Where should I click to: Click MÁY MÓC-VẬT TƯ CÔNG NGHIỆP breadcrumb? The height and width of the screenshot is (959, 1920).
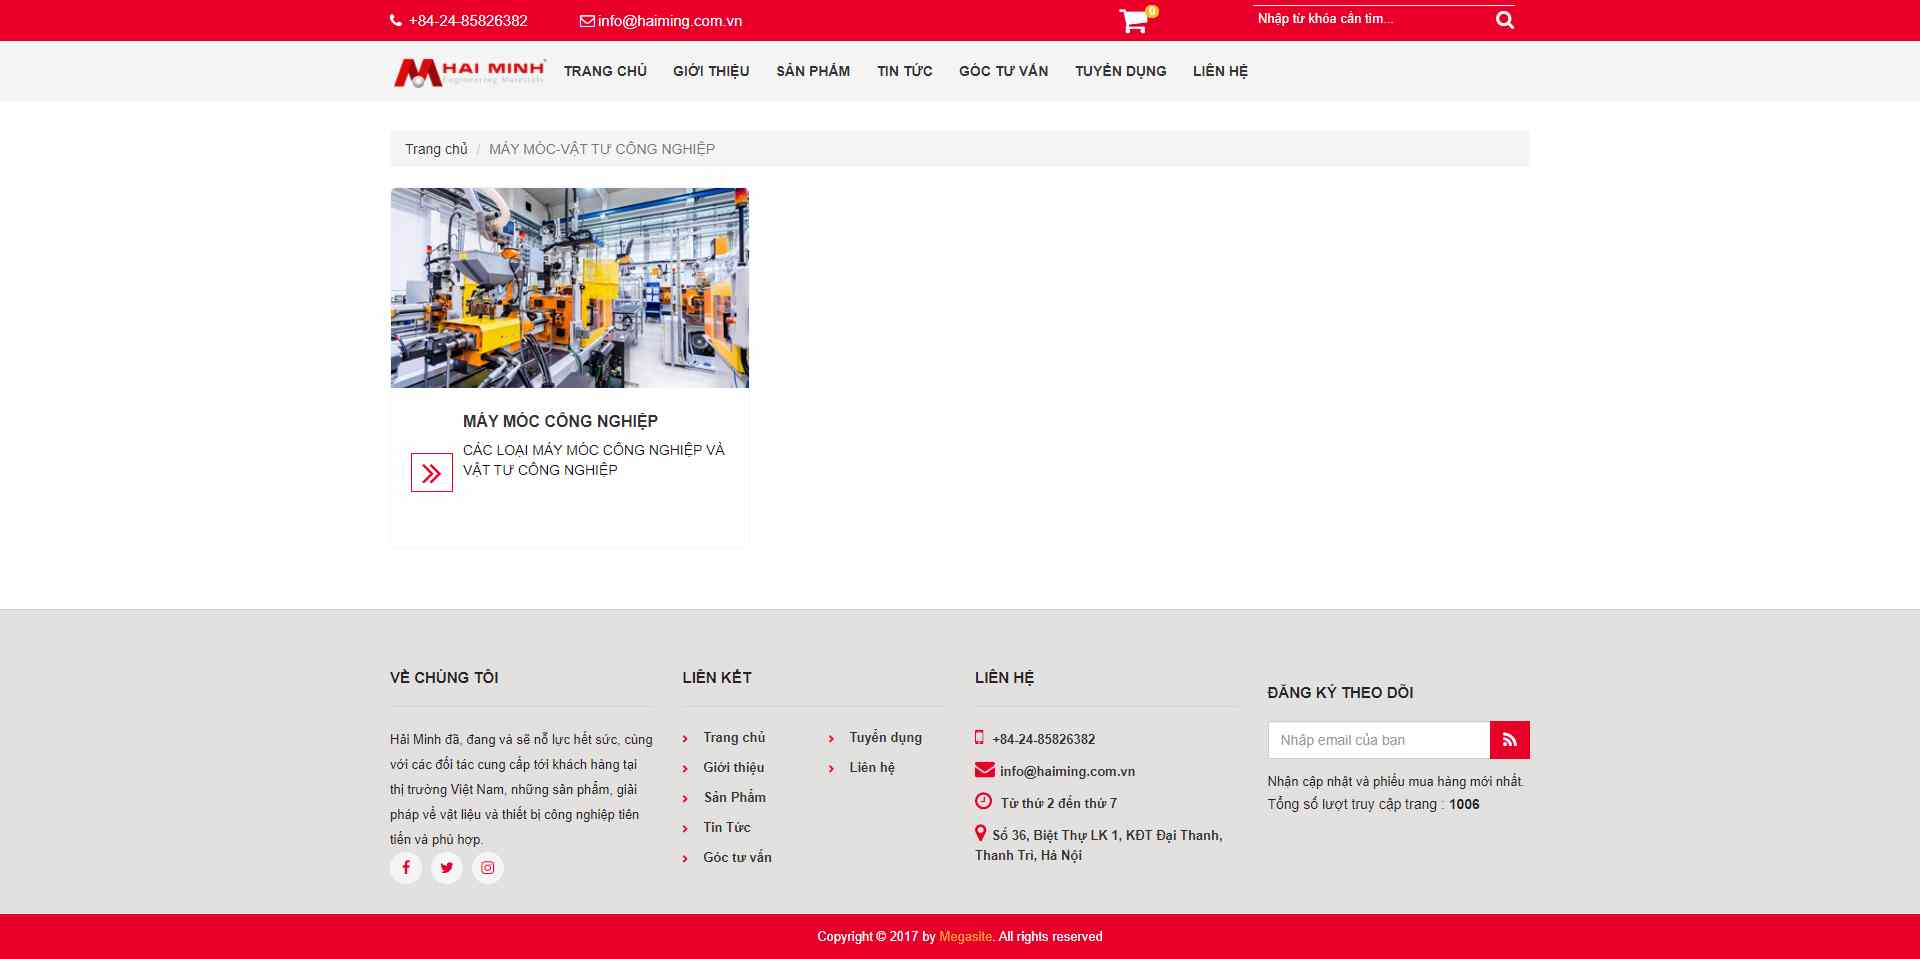coord(602,149)
